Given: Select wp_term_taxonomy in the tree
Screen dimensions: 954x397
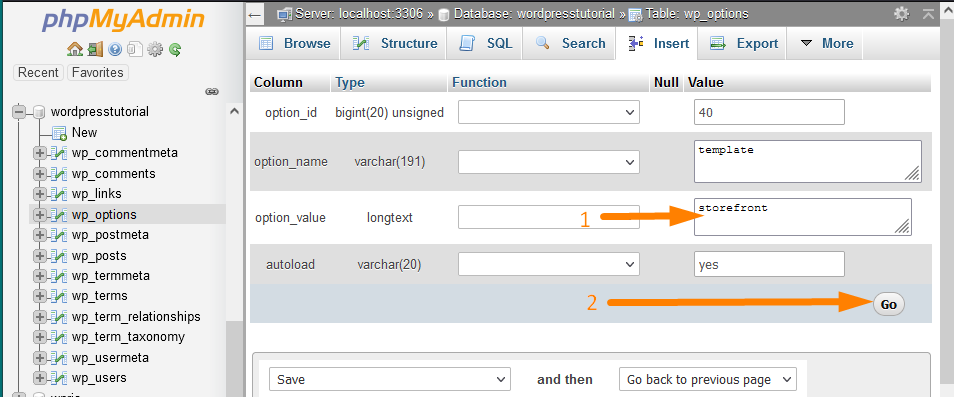Looking at the screenshot, I should click(x=128, y=337).
